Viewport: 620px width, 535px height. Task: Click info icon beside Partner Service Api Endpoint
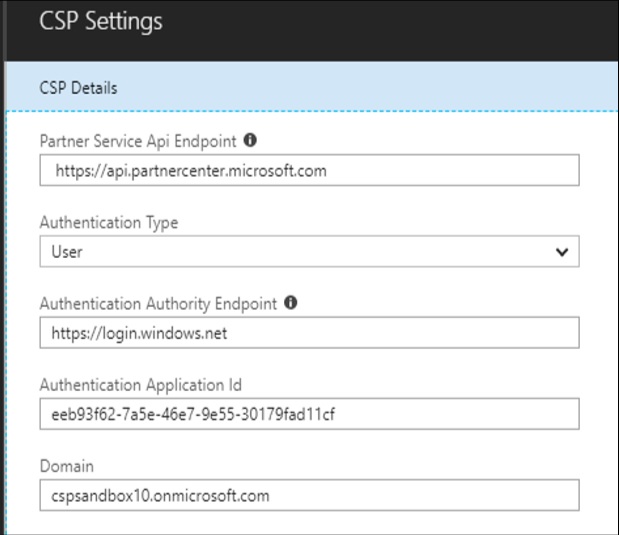tap(250, 140)
